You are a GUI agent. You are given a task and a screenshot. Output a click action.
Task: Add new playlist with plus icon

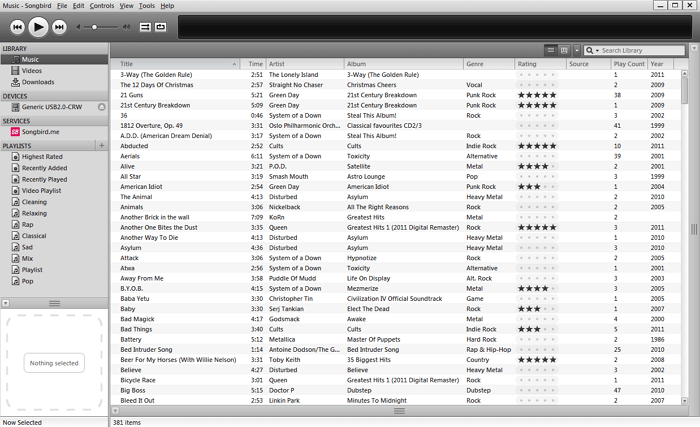coord(102,145)
